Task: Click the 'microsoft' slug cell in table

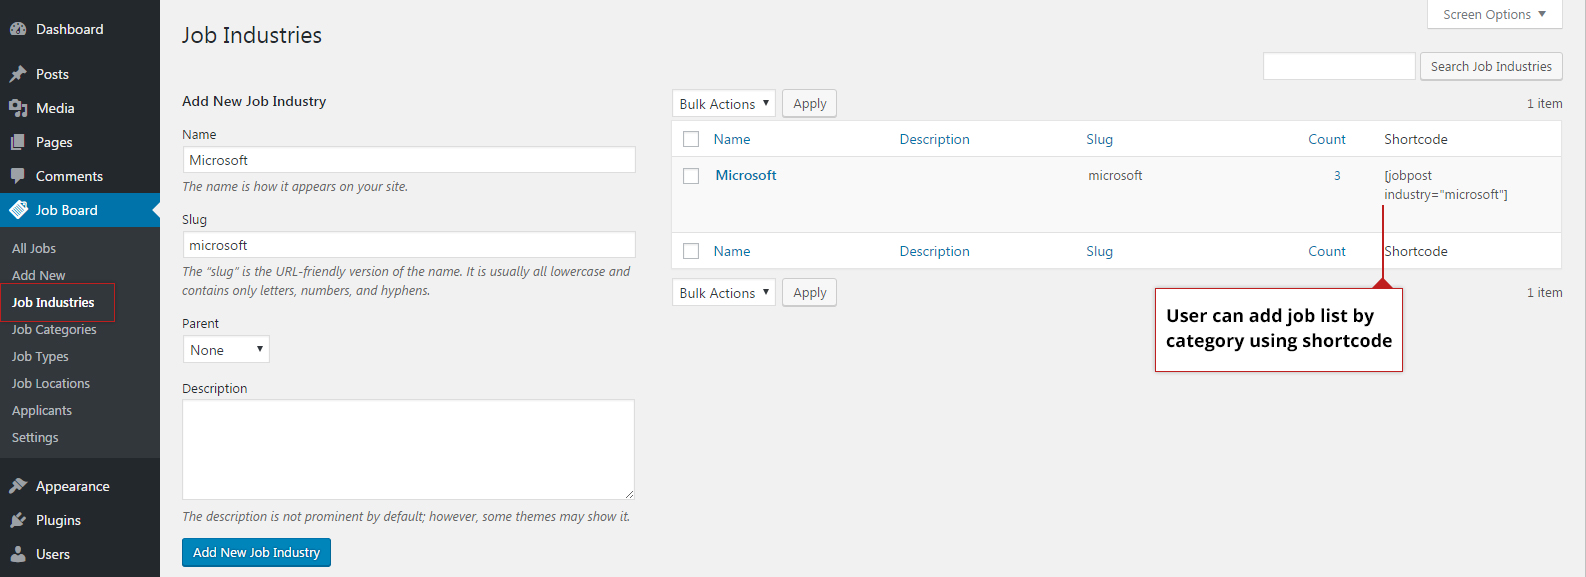Action: pyautogui.click(x=1115, y=175)
